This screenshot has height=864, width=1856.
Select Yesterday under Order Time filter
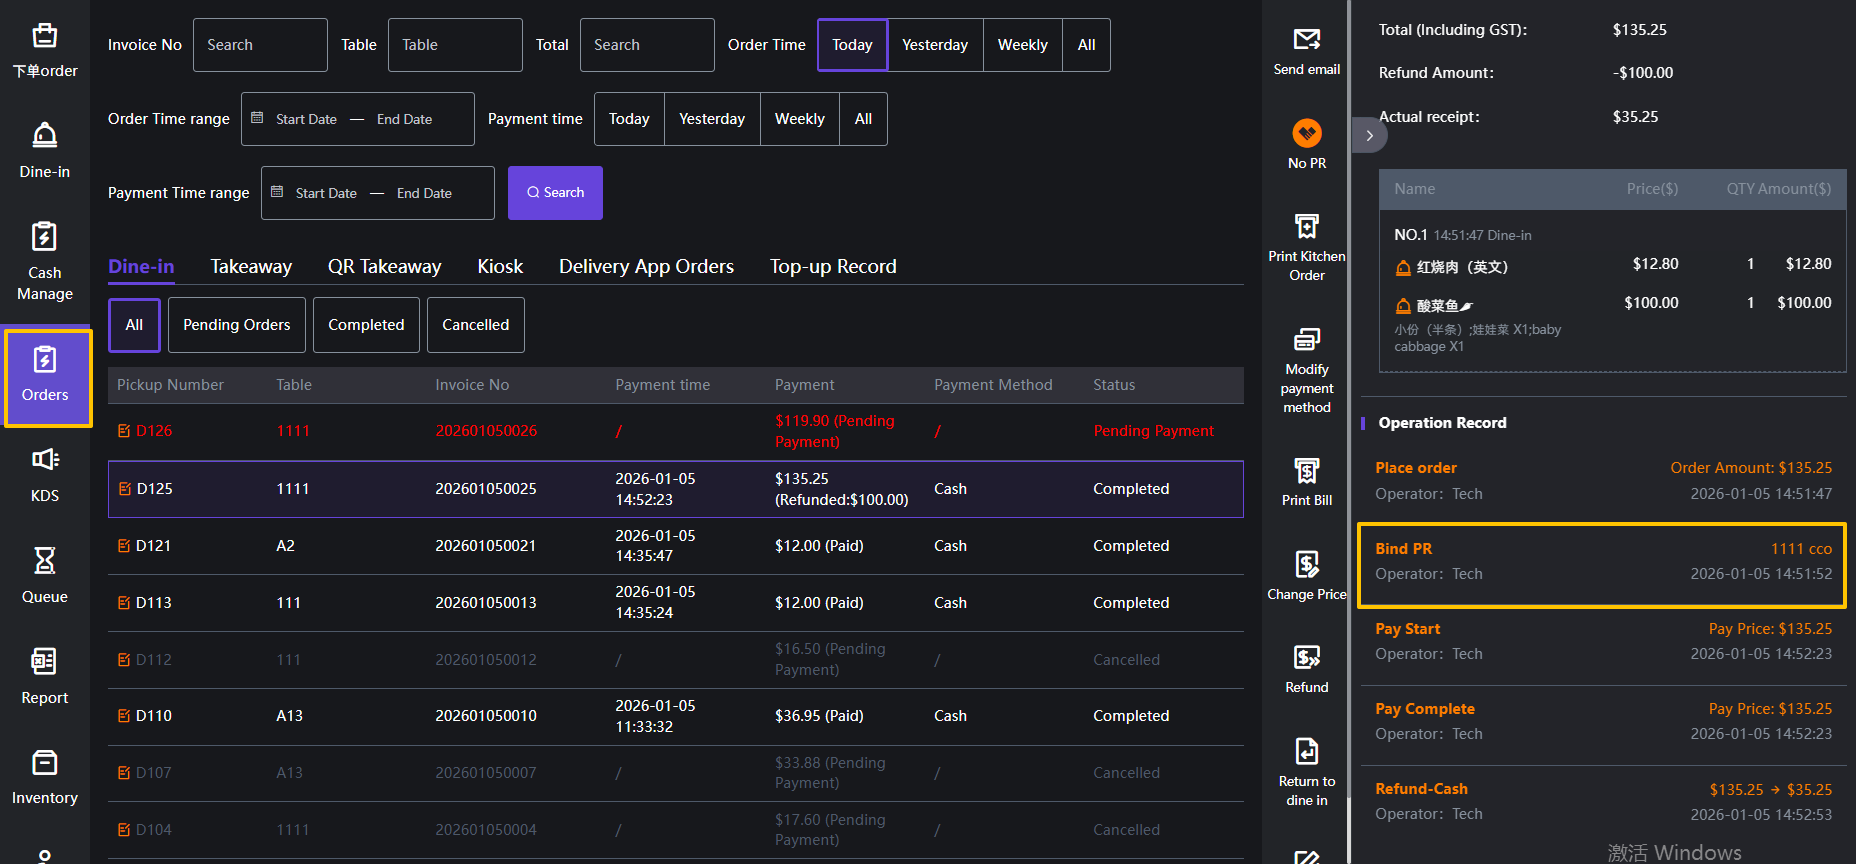(934, 45)
